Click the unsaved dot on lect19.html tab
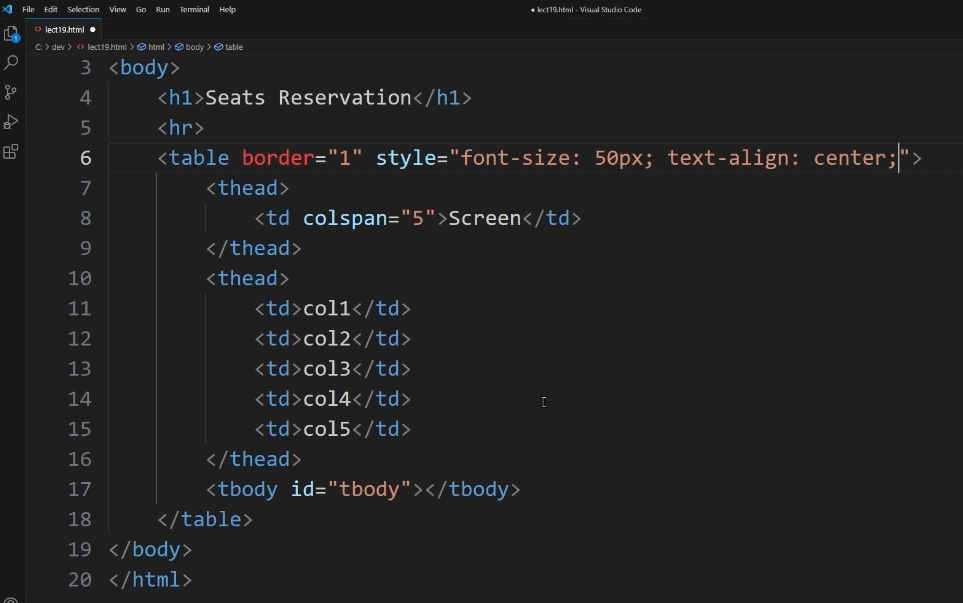Screen dimensions: 963x603 click(93, 29)
